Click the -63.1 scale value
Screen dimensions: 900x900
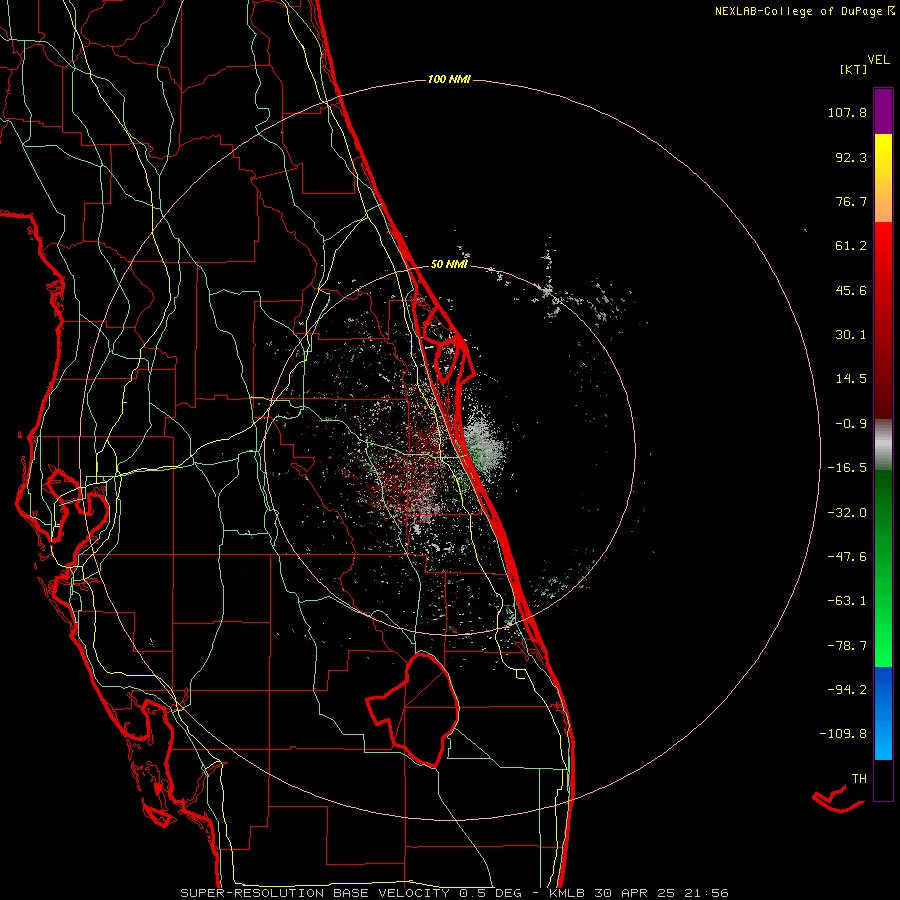click(x=847, y=601)
